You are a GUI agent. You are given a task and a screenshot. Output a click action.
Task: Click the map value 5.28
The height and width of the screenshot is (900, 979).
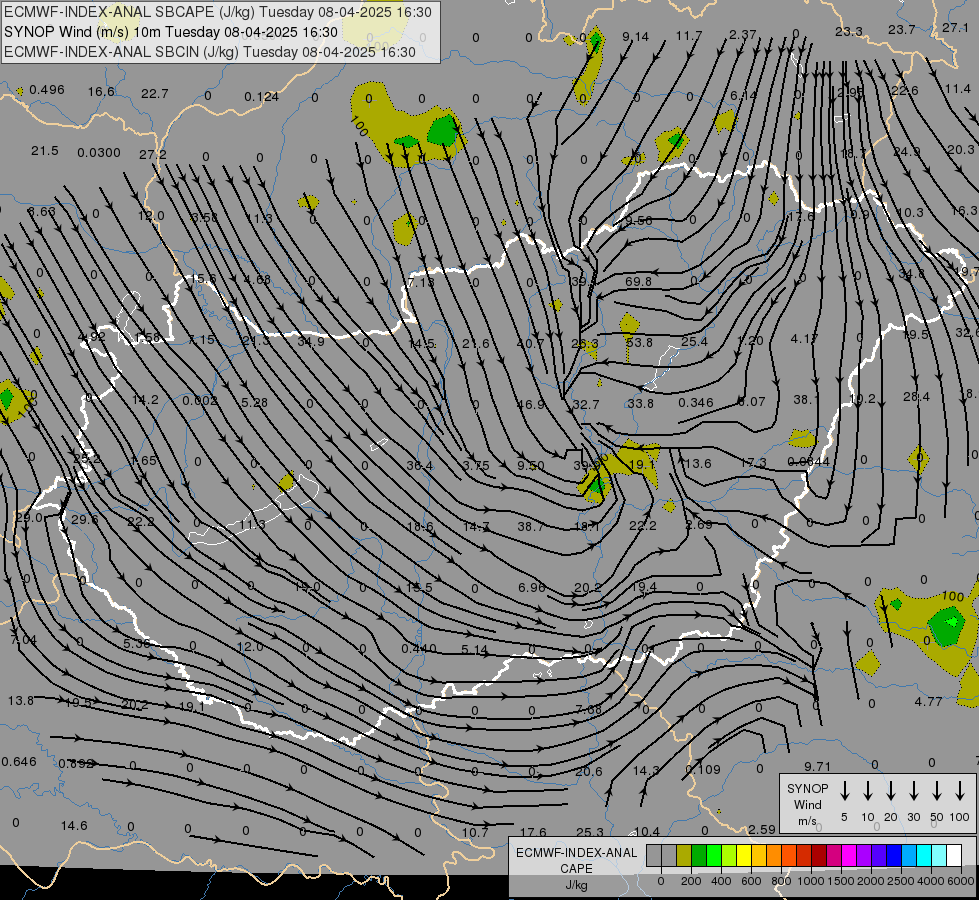click(x=254, y=403)
